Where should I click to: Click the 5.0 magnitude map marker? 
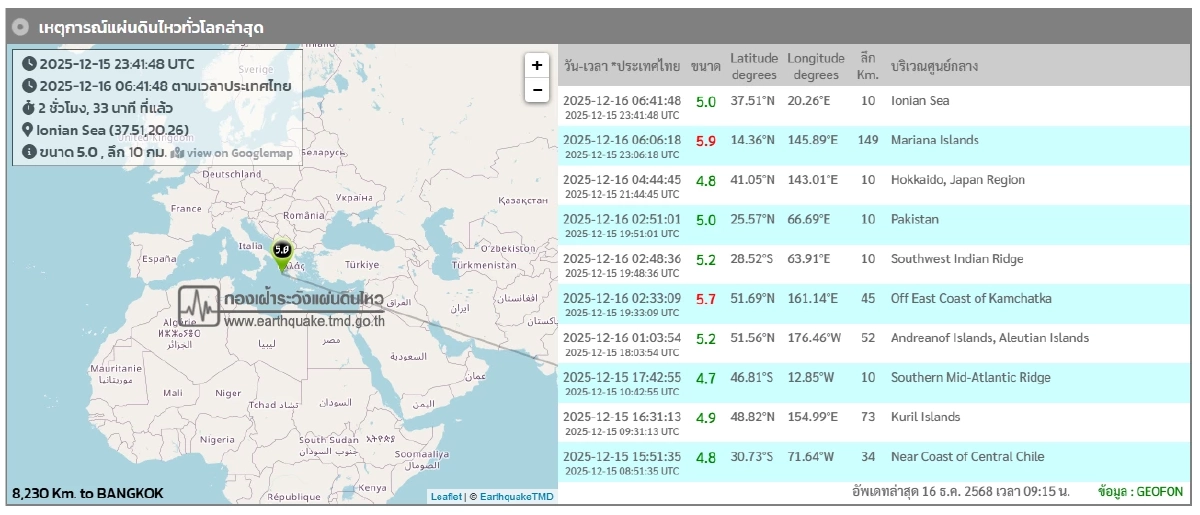(x=282, y=255)
